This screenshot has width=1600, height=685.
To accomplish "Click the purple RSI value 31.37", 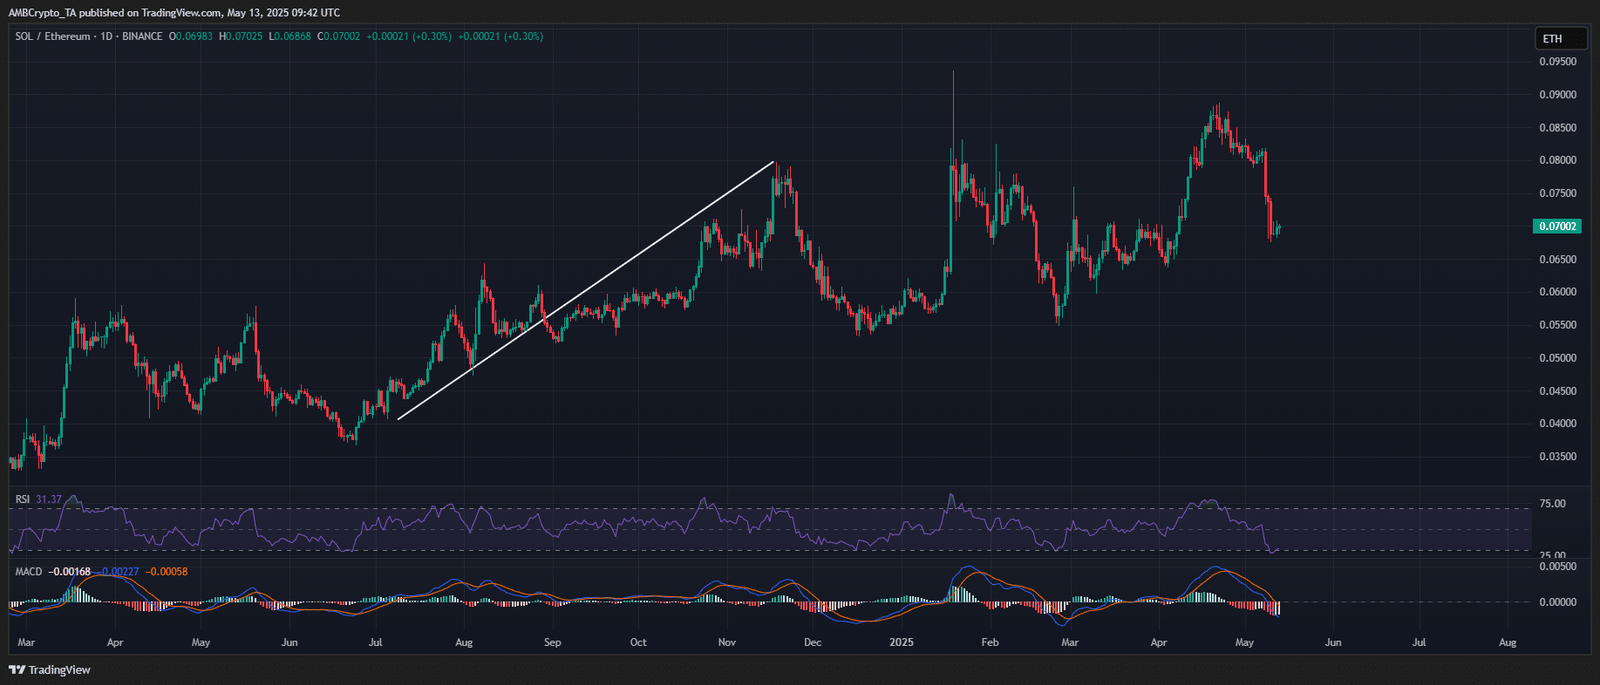I will click(48, 499).
